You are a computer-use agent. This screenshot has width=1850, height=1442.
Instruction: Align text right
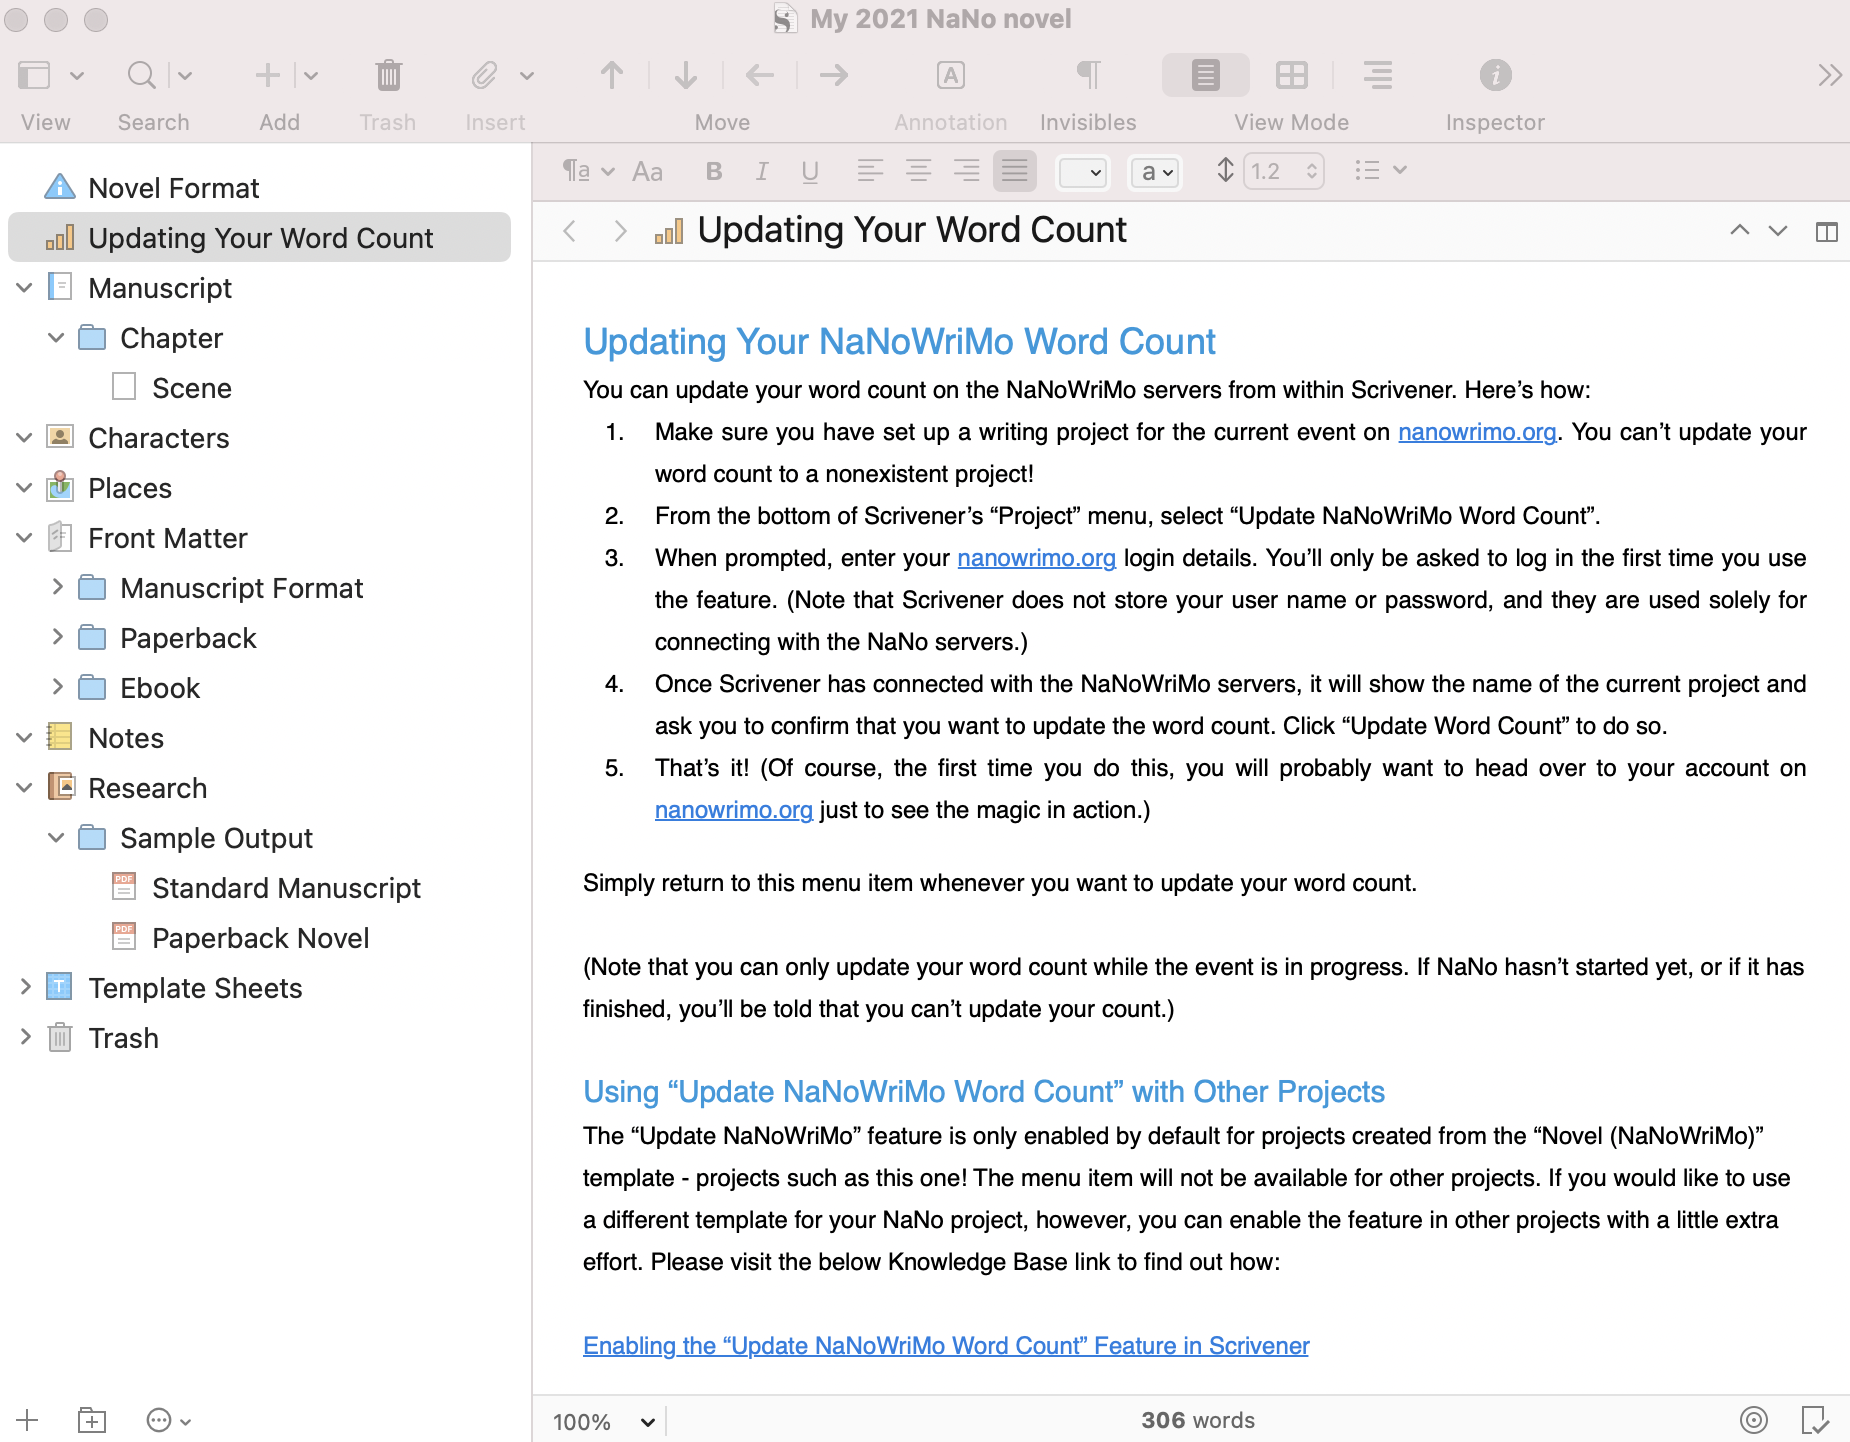click(966, 171)
